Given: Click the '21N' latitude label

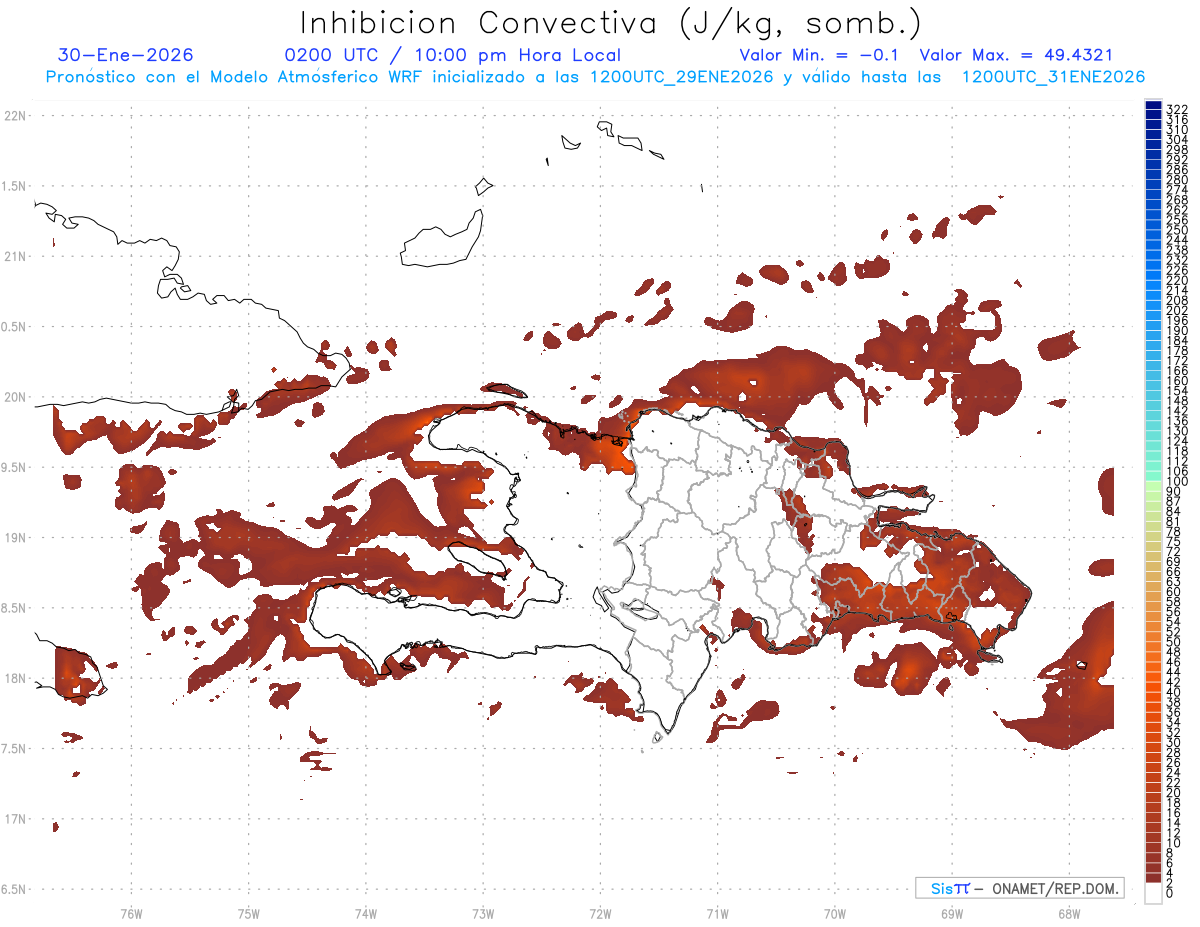Looking at the screenshot, I should tap(15, 256).
